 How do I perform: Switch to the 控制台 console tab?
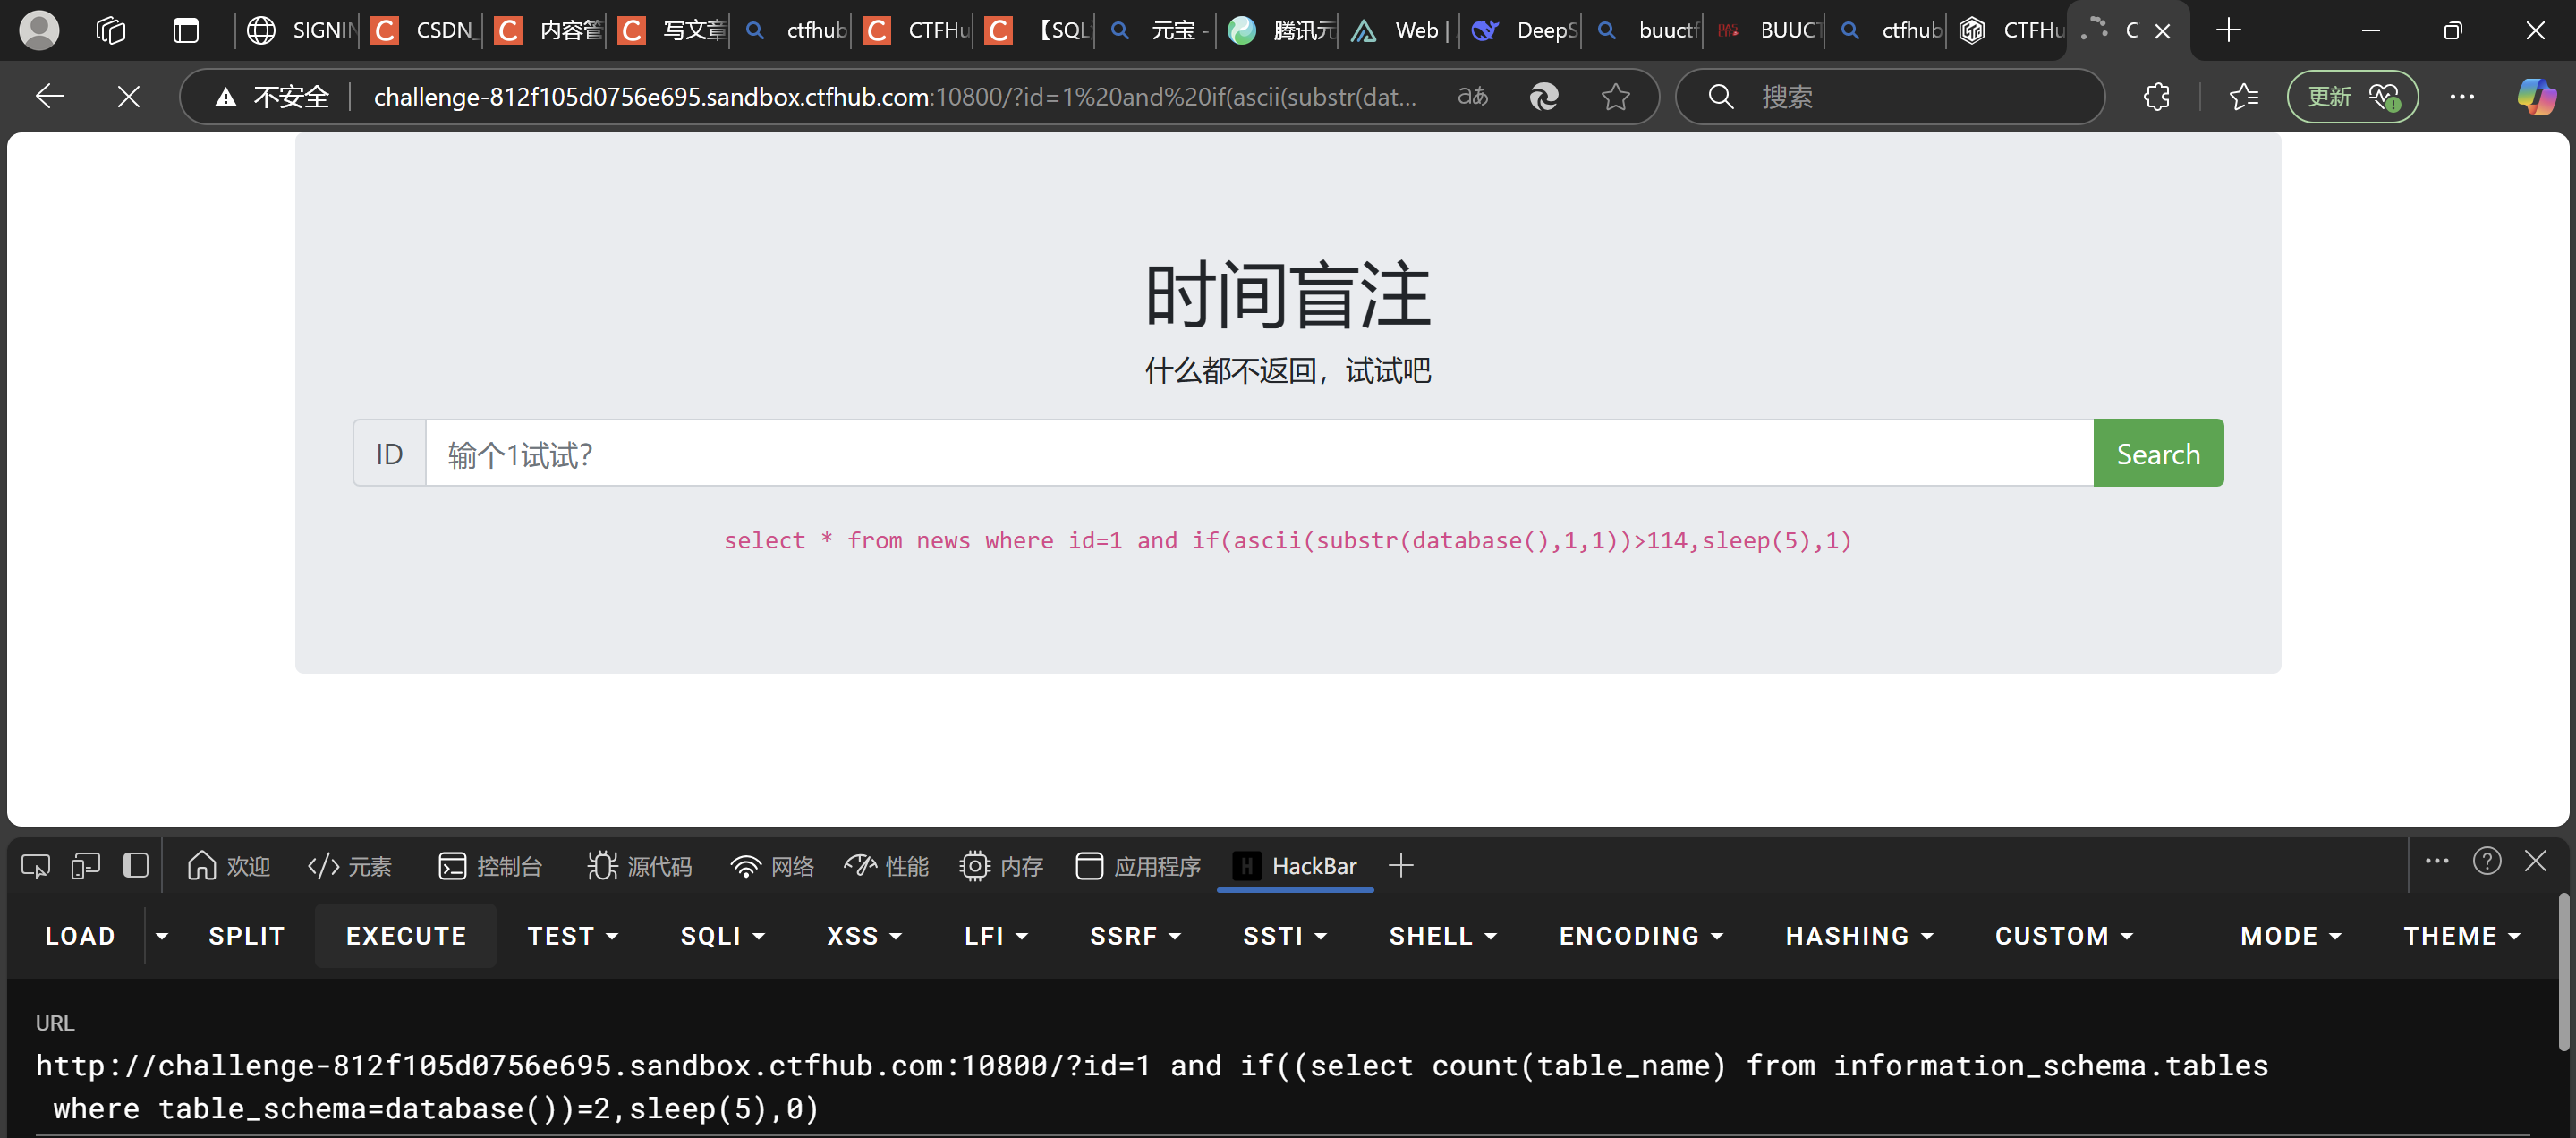click(491, 866)
